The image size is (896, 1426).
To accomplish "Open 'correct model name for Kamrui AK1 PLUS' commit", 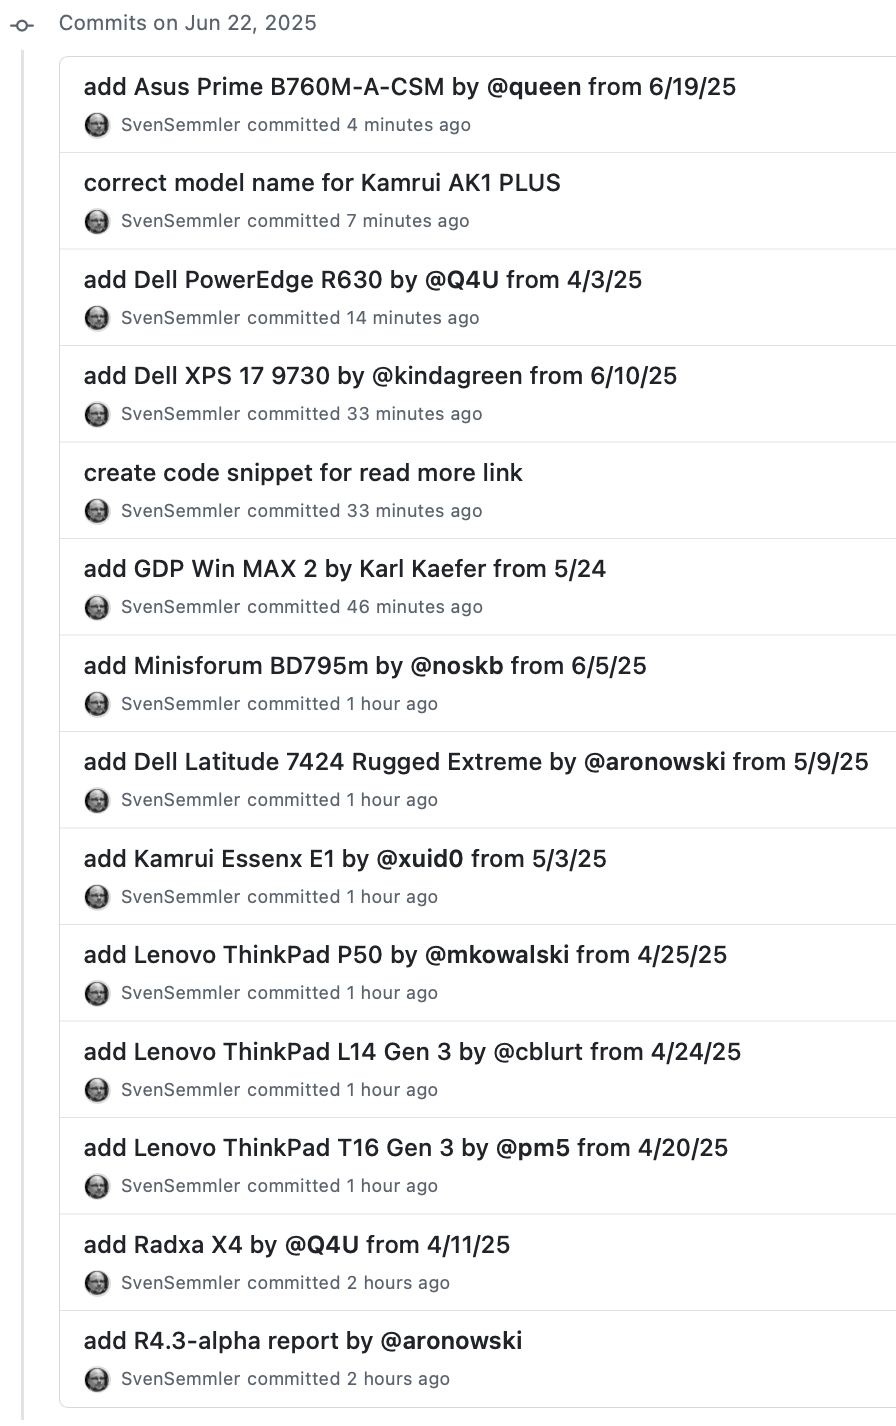I will (322, 183).
